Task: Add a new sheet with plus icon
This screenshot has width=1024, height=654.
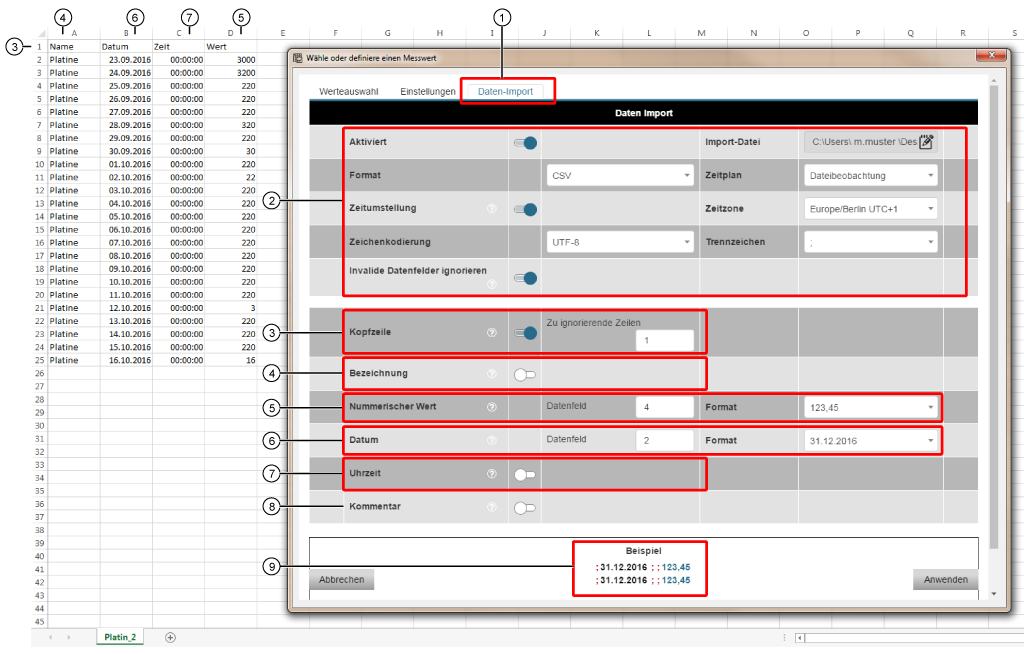Action: click(170, 637)
